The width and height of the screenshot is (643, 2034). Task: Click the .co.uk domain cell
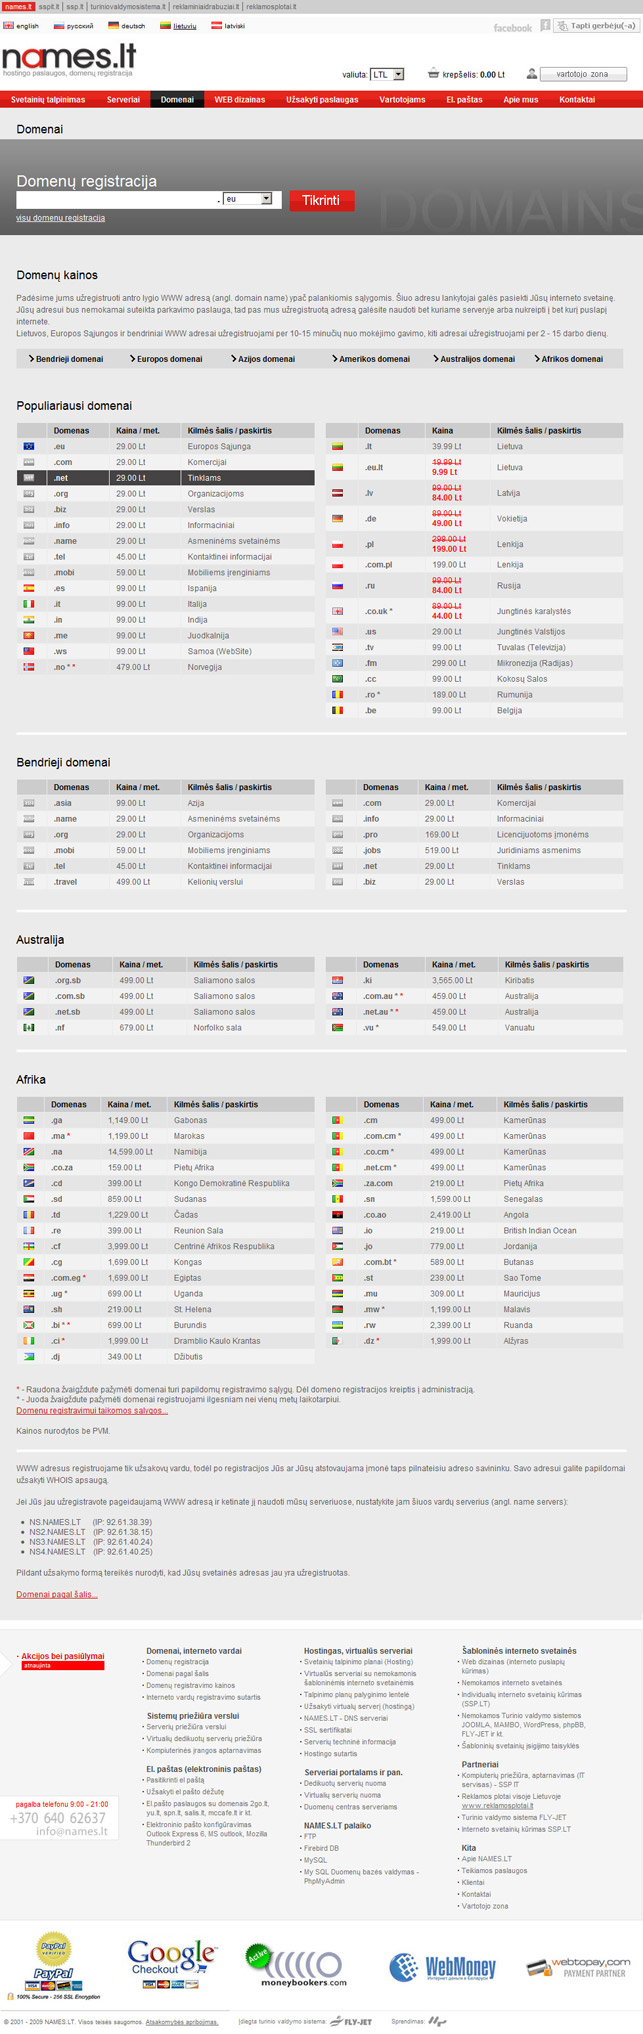(x=389, y=611)
